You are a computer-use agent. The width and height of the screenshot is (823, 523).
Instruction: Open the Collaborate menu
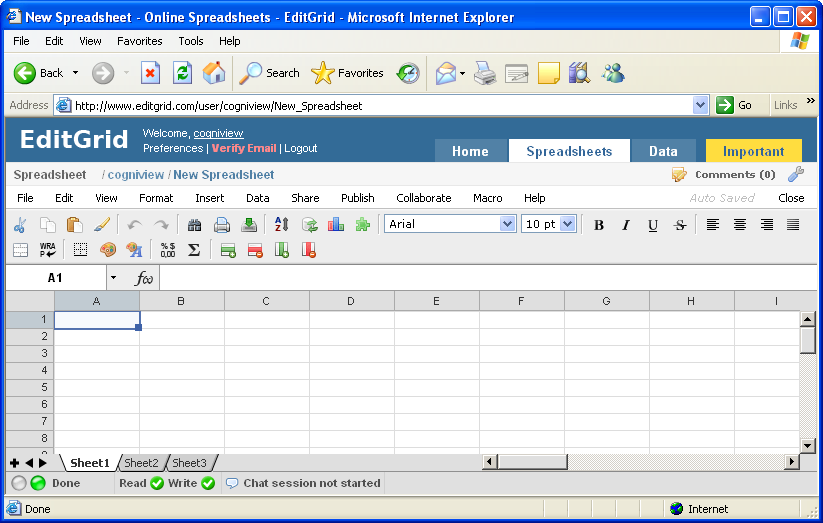423,198
